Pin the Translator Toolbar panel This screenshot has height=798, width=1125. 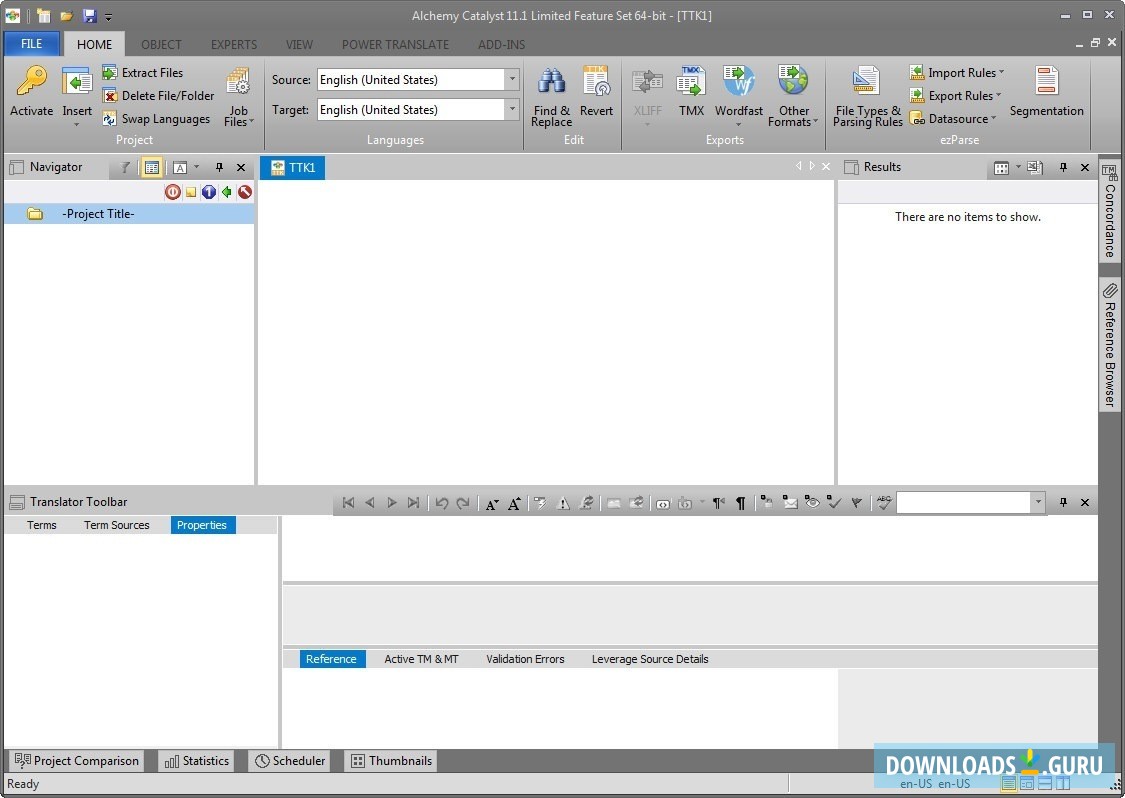click(1063, 502)
